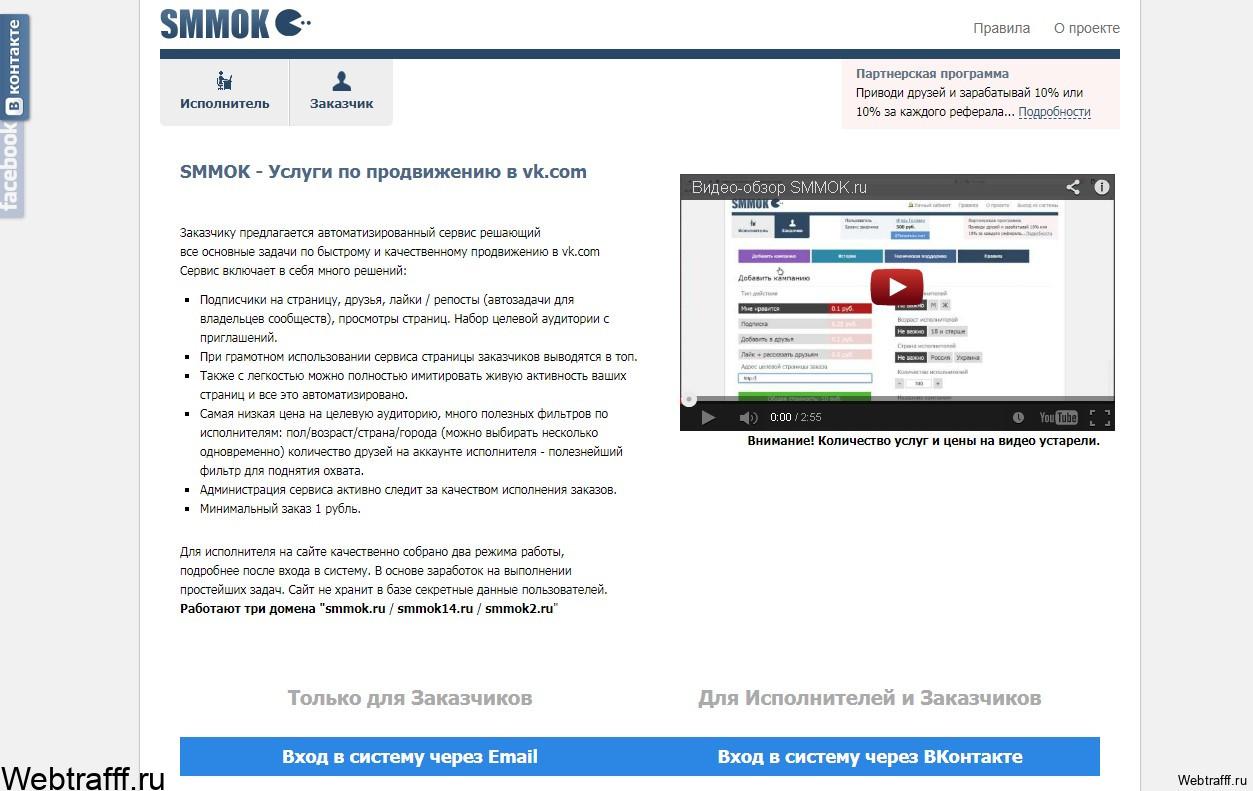Select the Исполнитель tab
Screen dimensions: 1253x791
225,92
